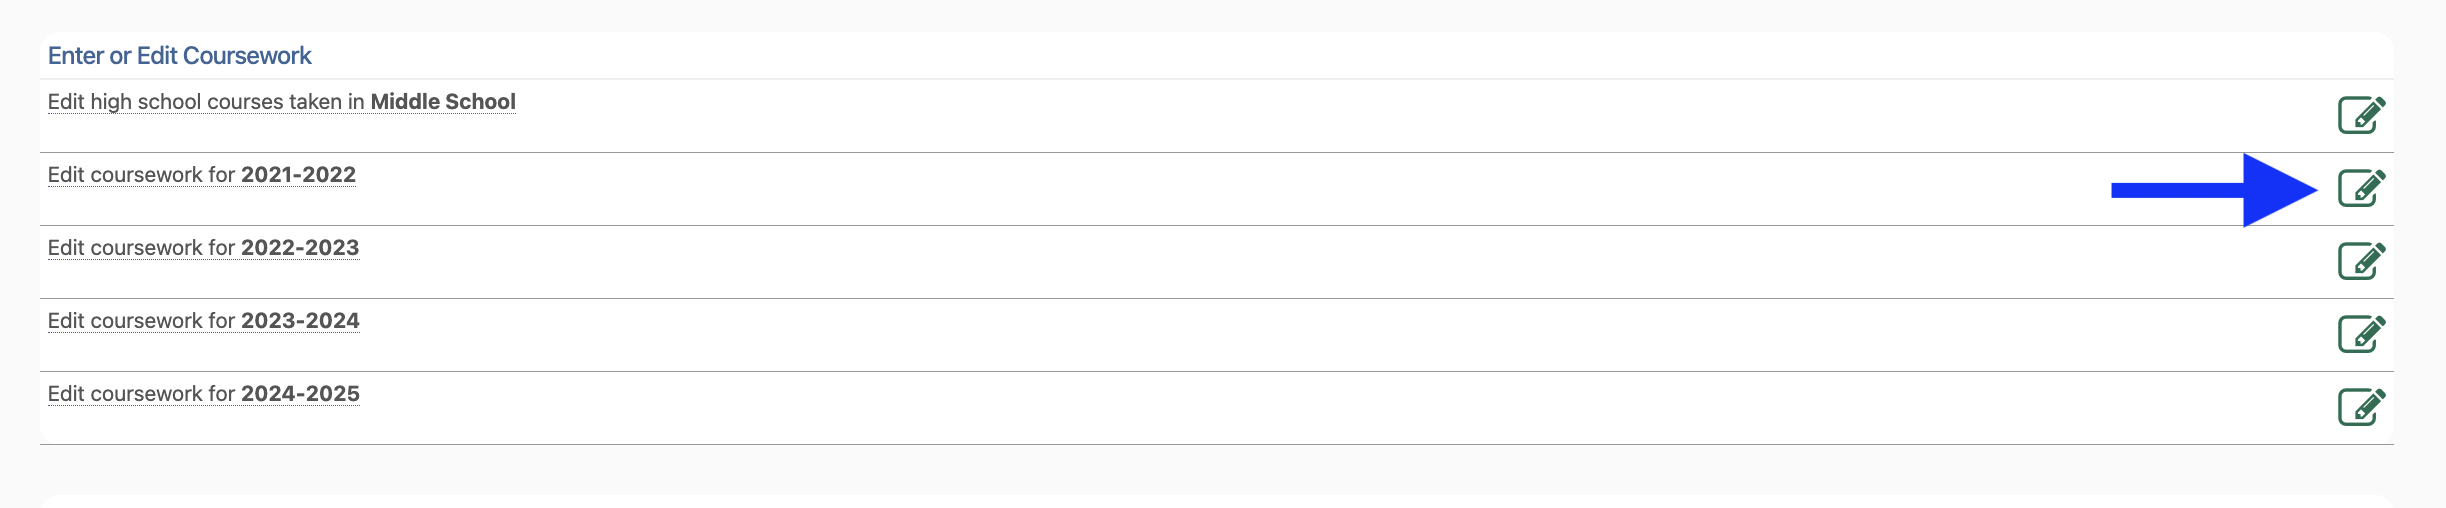The image size is (2446, 508).
Task: Select the bold '2024-2025' year label
Action: pos(300,394)
